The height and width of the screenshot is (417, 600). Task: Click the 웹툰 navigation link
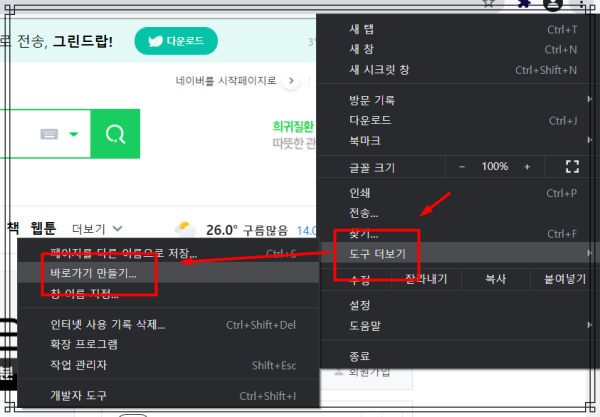click(x=43, y=228)
